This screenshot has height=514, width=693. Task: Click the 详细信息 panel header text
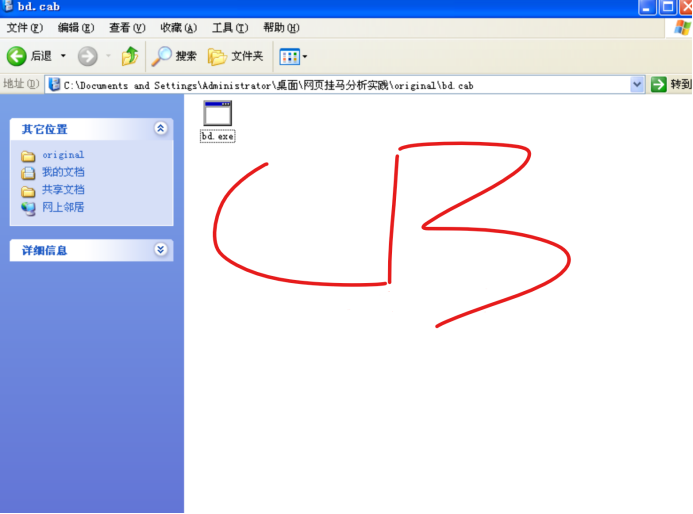[45, 251]
